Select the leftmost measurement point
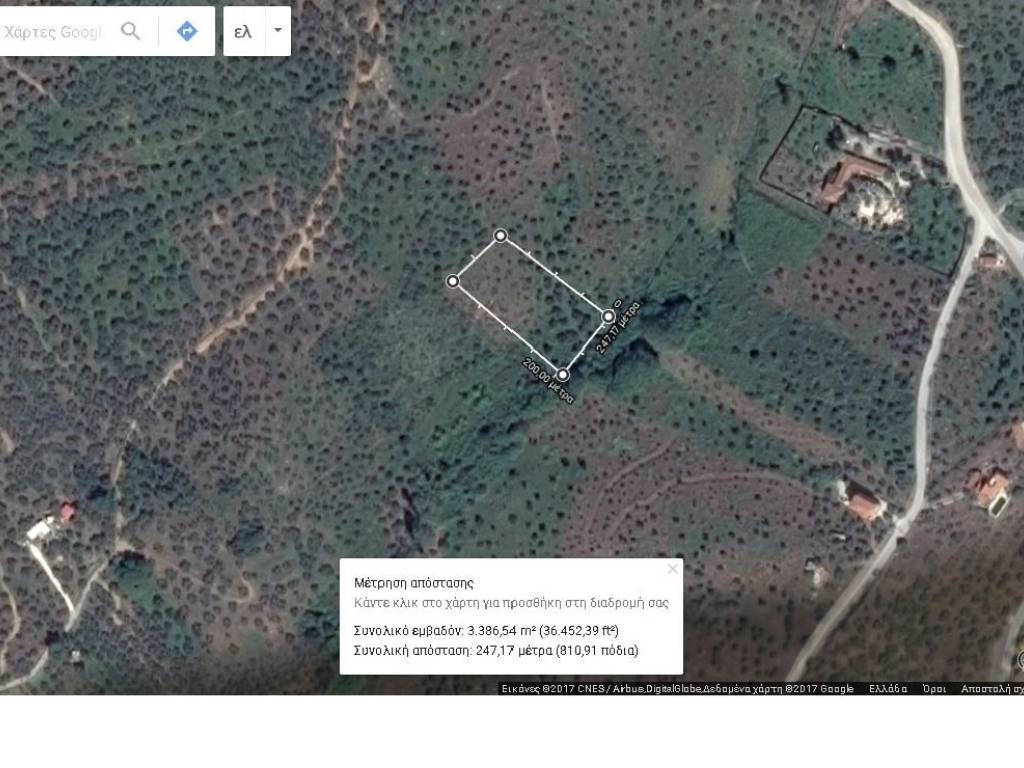The height and width of the screenshot is (768, 1024). (452, 281)
